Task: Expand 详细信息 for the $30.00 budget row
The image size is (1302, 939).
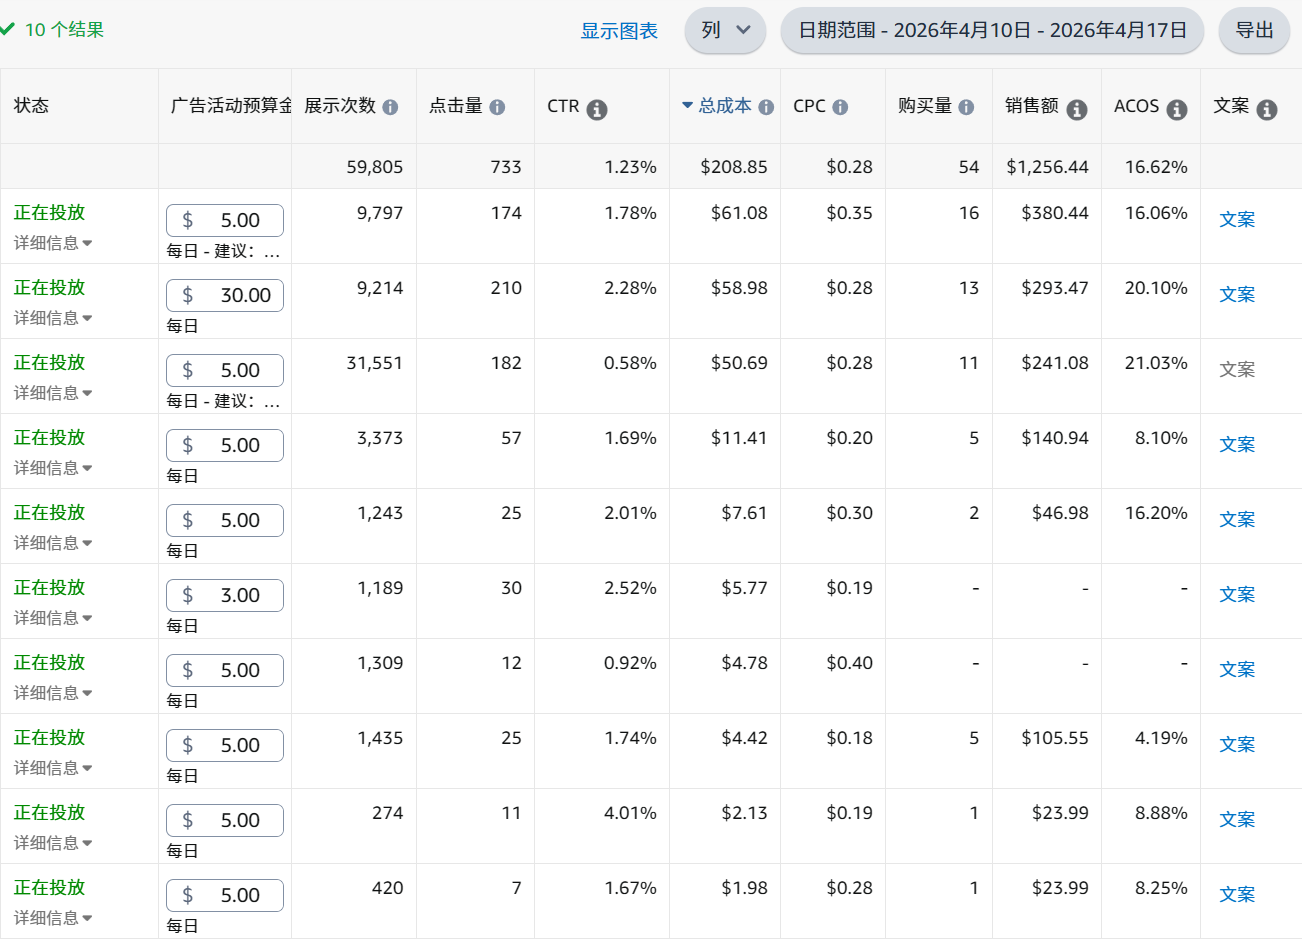Action: [53, 318]
